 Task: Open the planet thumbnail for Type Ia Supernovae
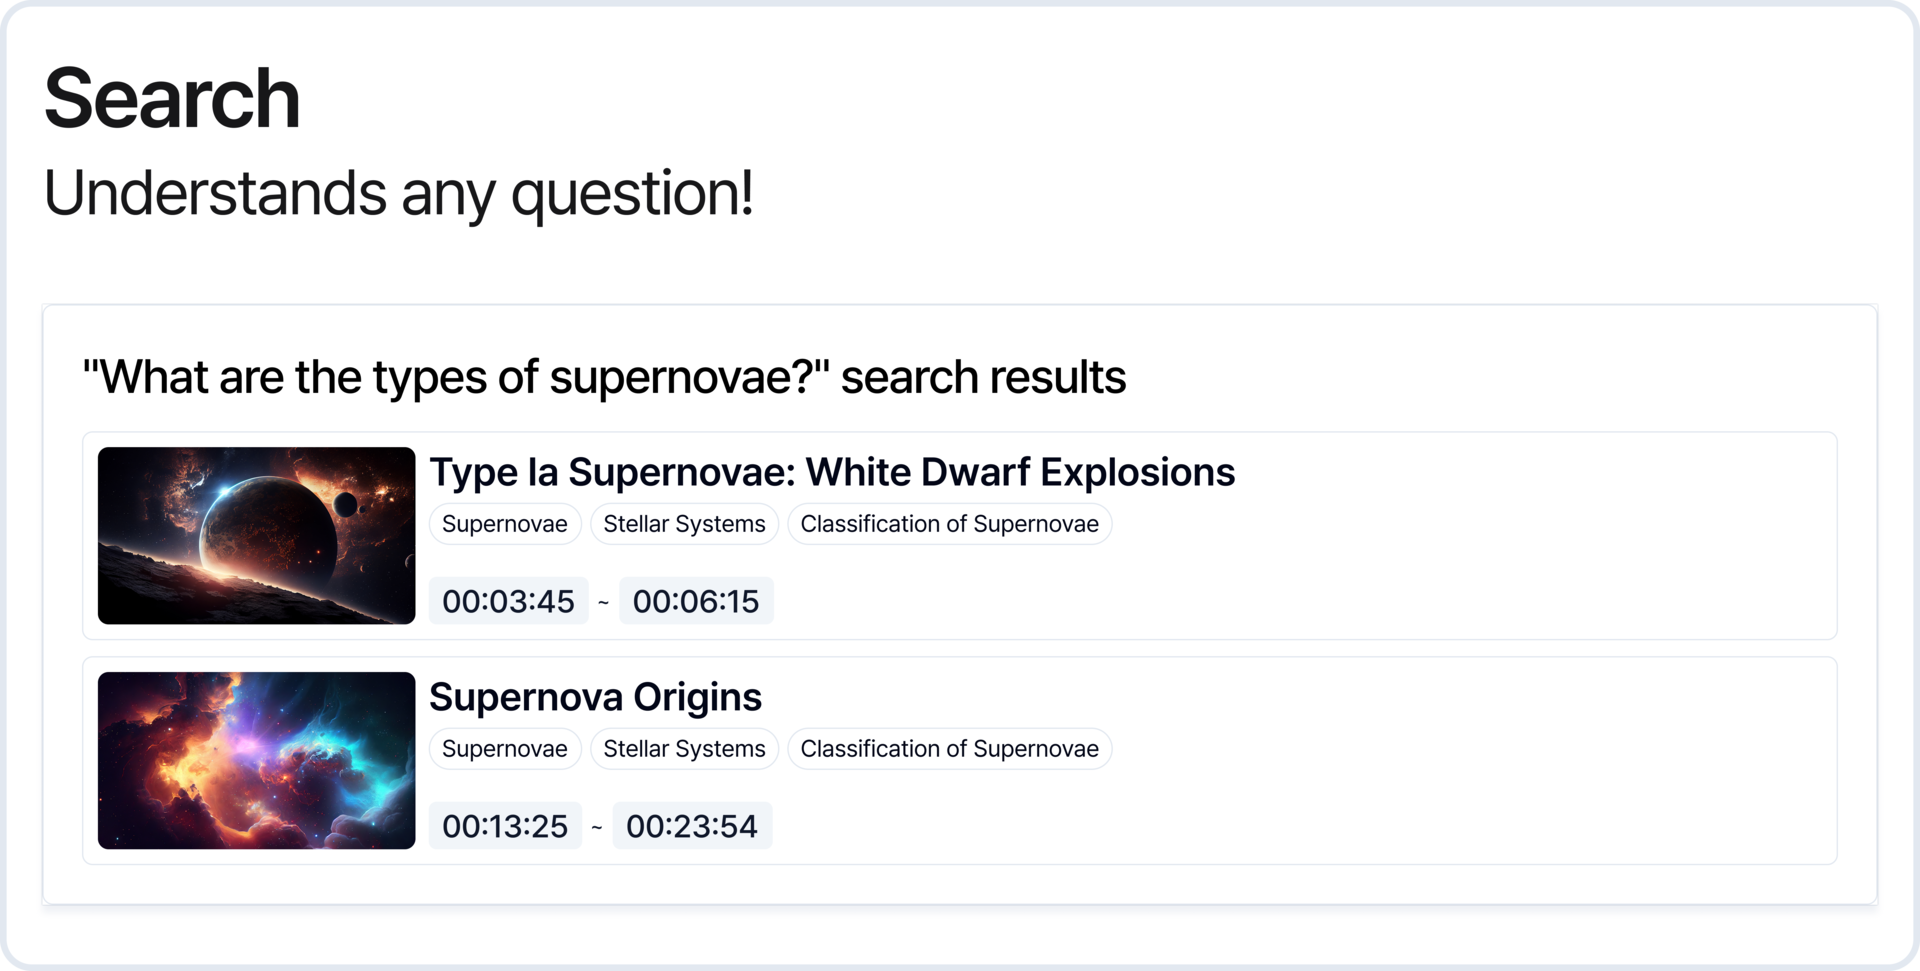(256, 535)
